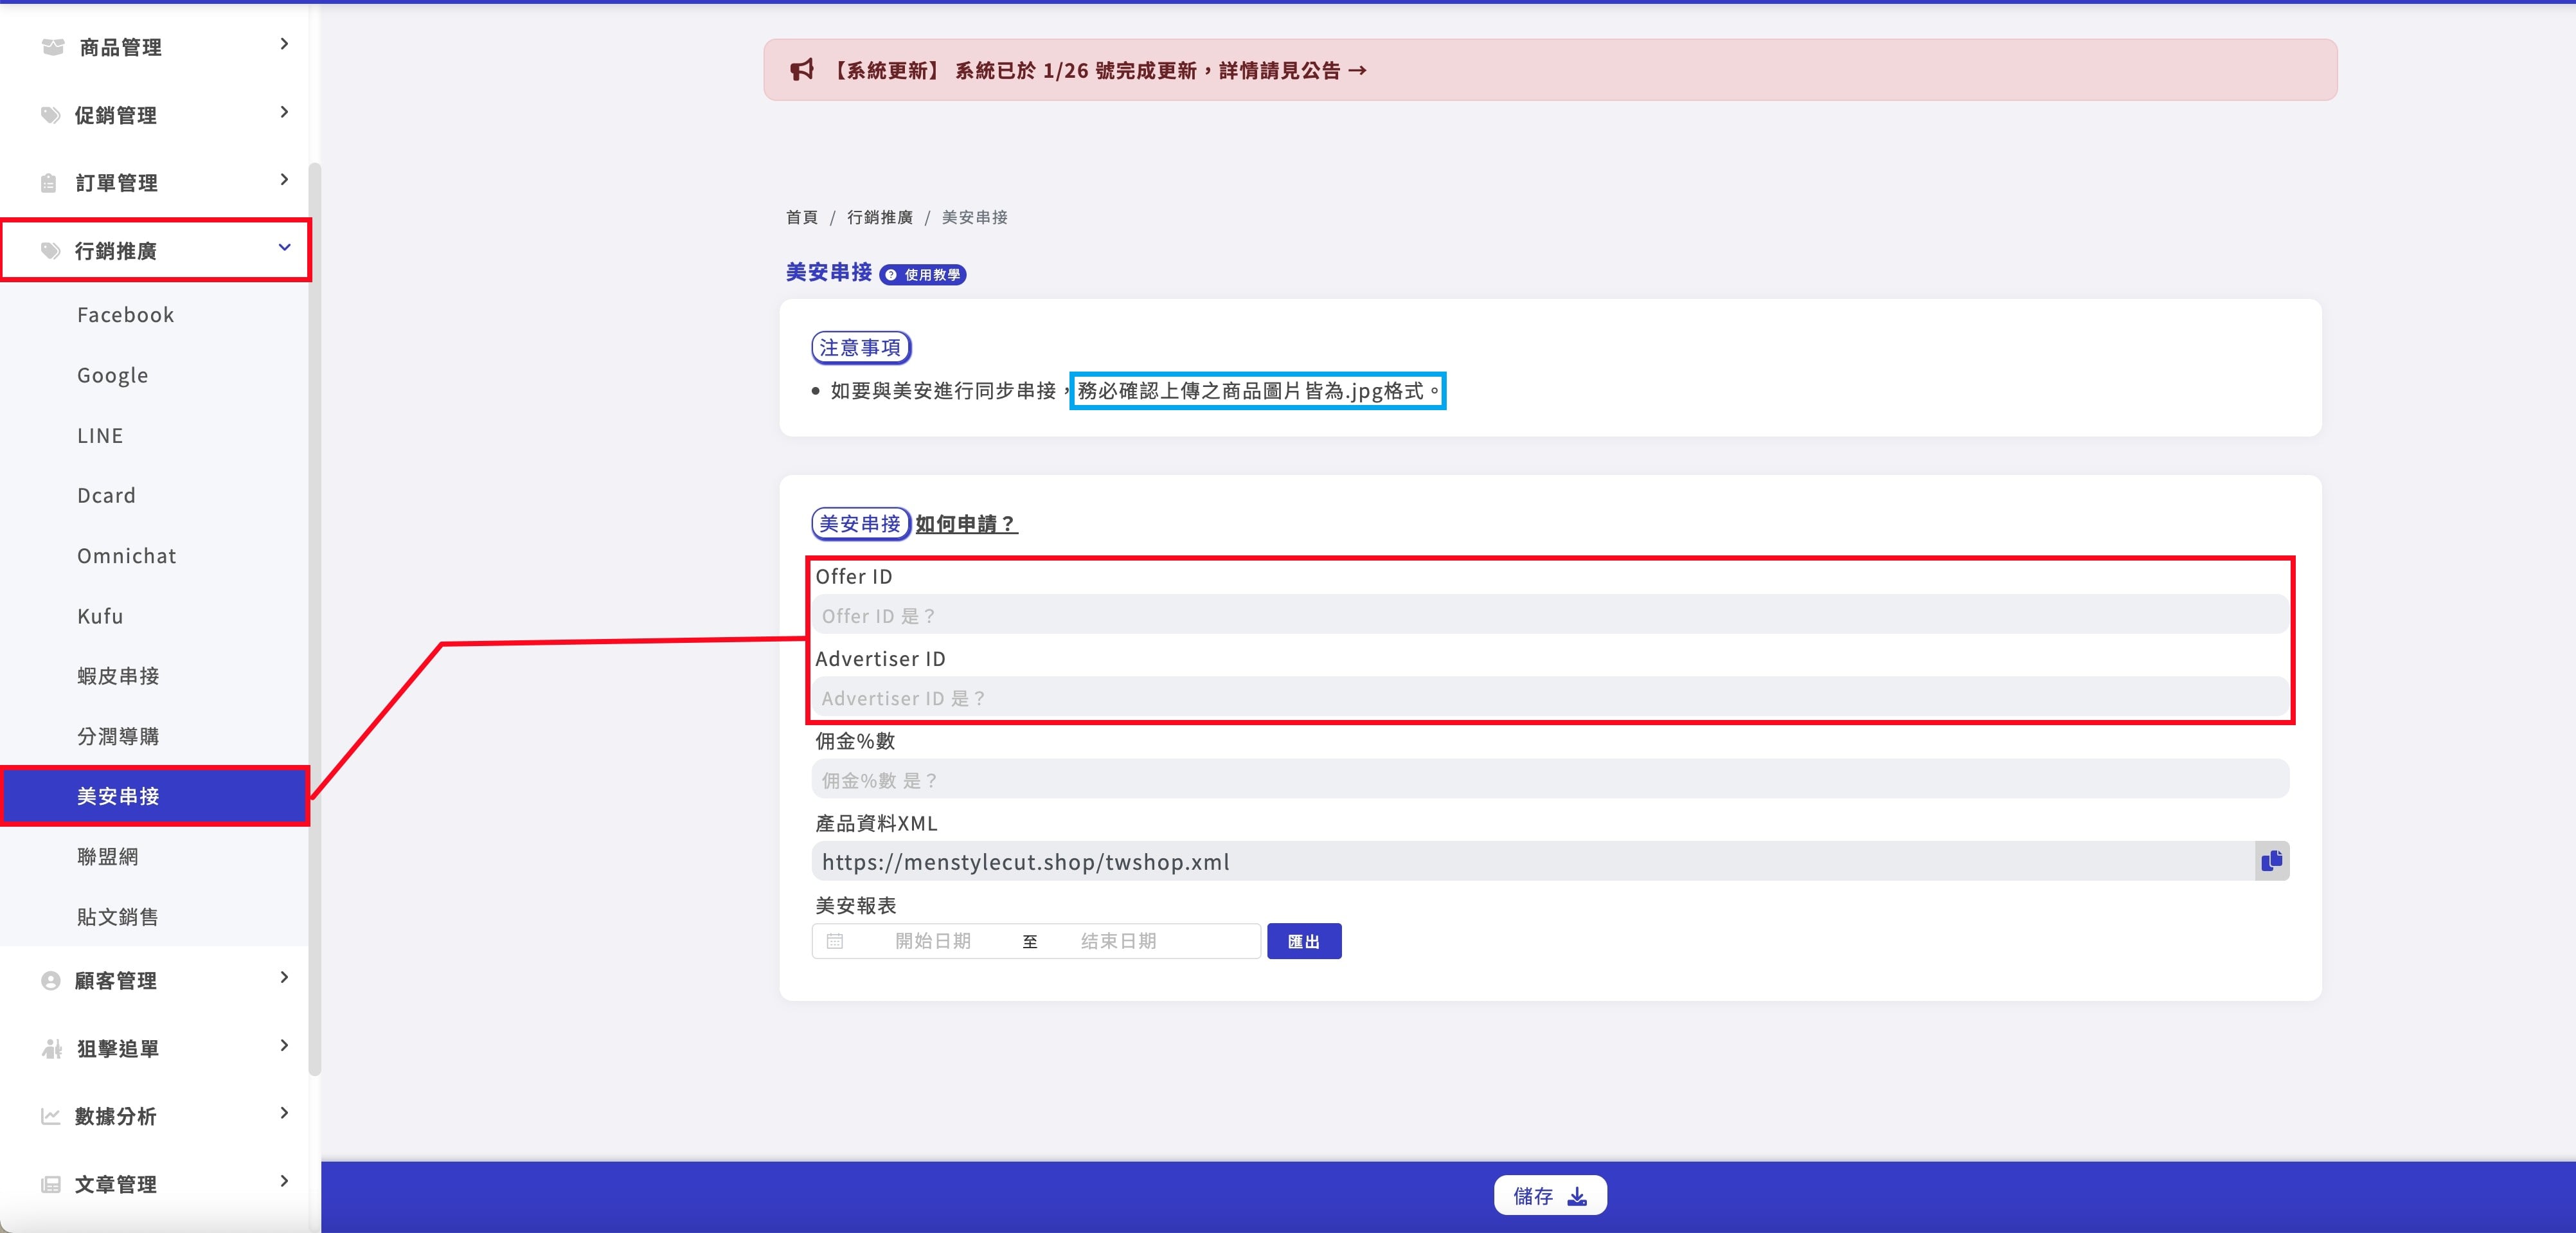Click the 商品管理 box icon
Image resolution: width=2576 pixels, height=1233 pixels.
coord(53,47)
